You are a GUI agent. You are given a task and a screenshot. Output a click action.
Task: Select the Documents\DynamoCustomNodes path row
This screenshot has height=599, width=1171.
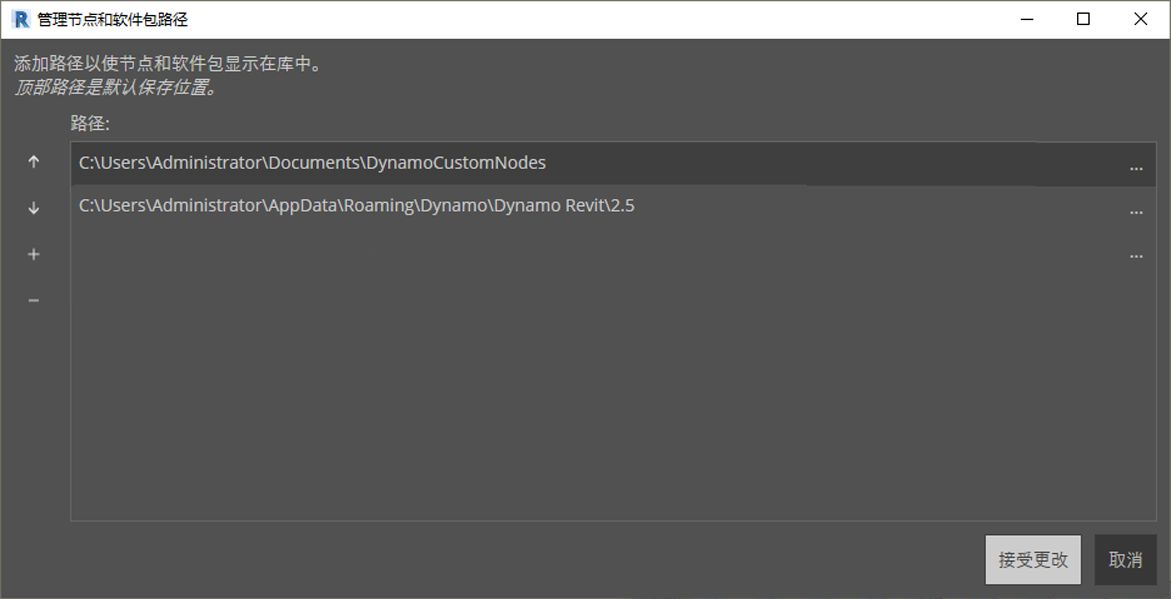[x=613, y=164]
